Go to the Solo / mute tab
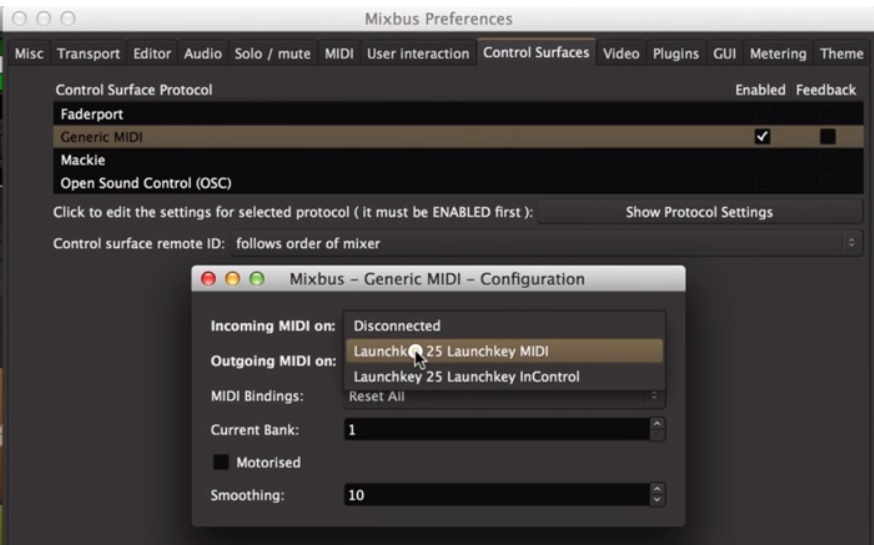 273,53
